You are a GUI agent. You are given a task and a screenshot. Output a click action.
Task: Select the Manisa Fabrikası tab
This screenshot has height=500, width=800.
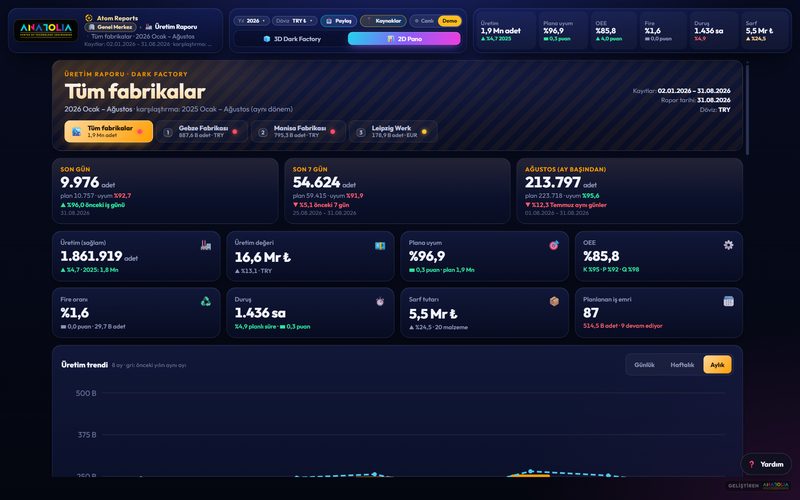point(298,132)
